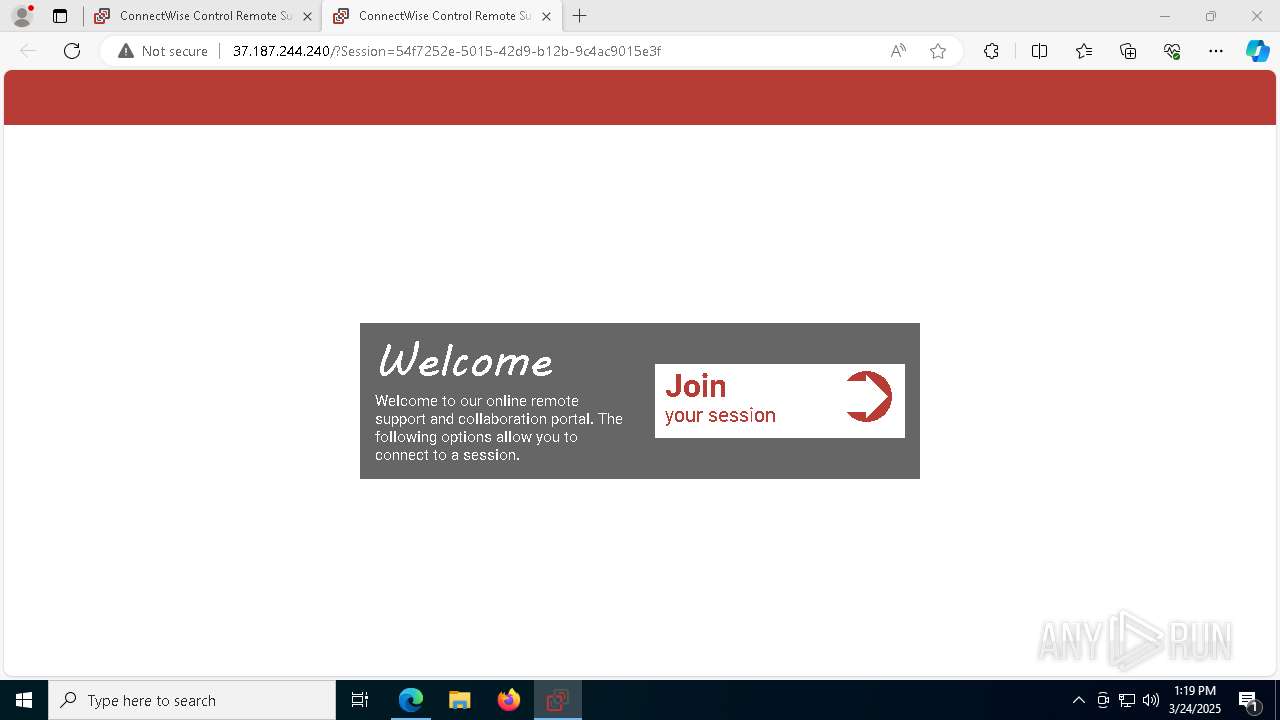Open Settings and more ellipsis menu

tap(1216, 51)
